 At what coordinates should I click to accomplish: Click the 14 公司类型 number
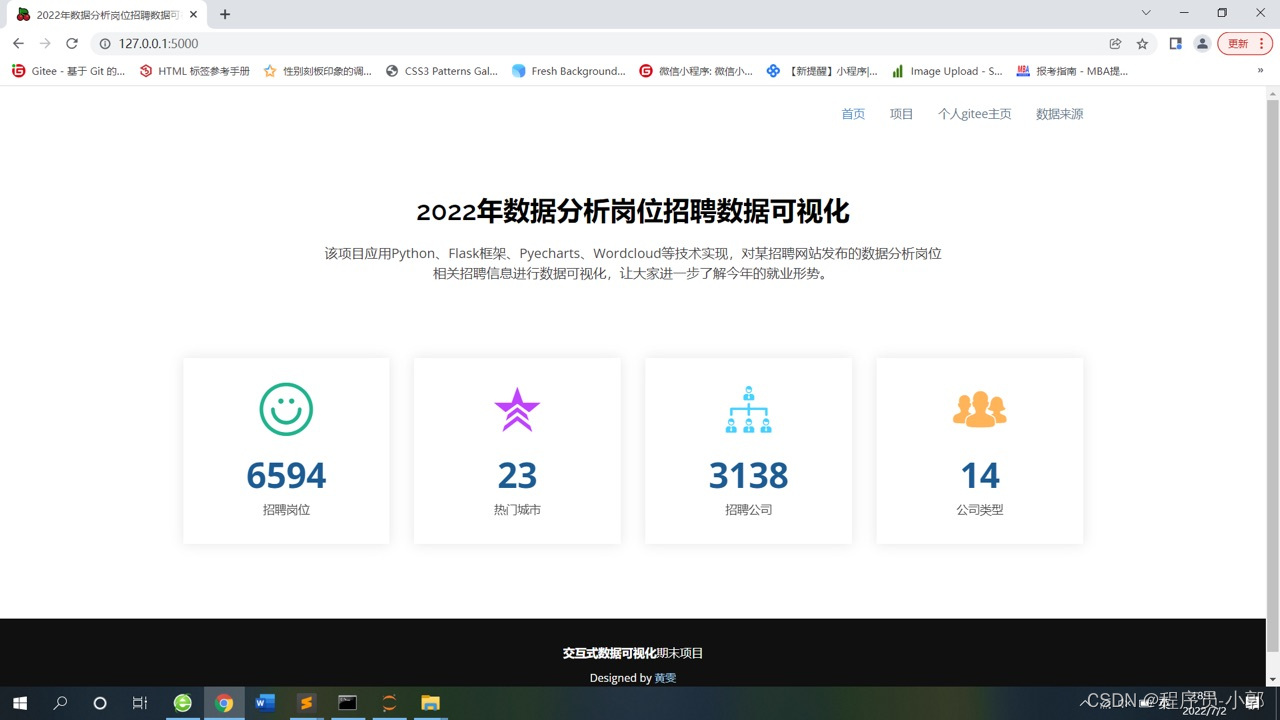tap(980, 476)
